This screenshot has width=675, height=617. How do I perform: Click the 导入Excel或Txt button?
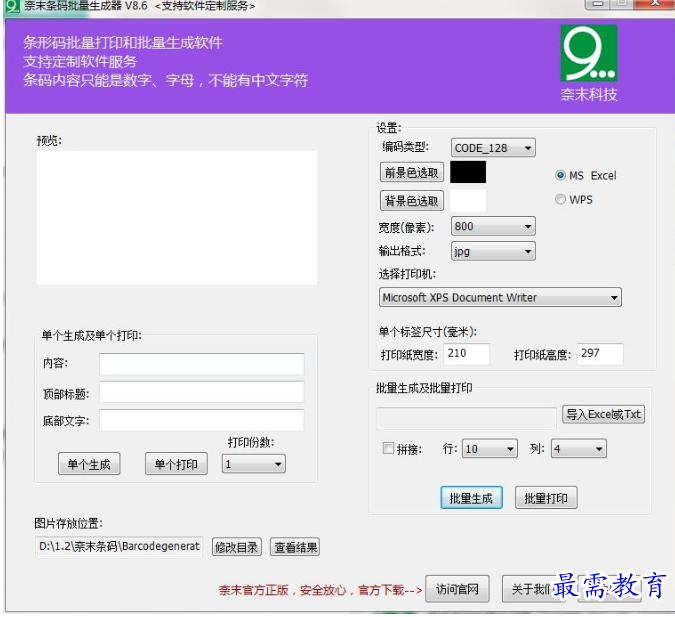pos(603,414)
